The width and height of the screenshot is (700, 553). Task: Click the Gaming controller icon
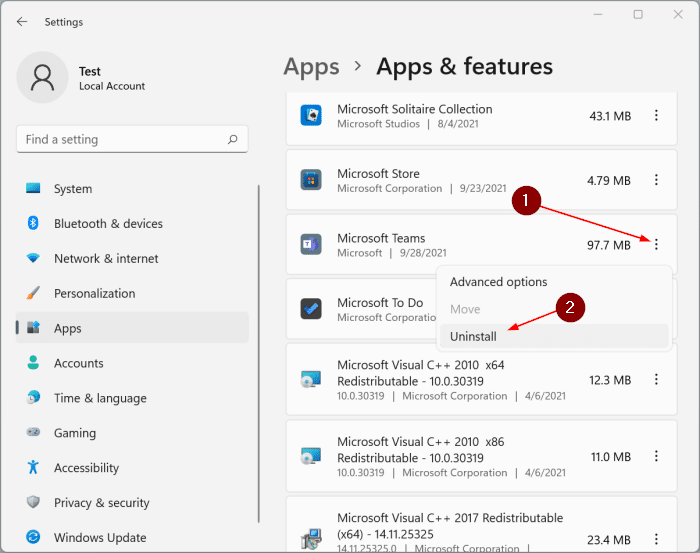pos(33,432)
